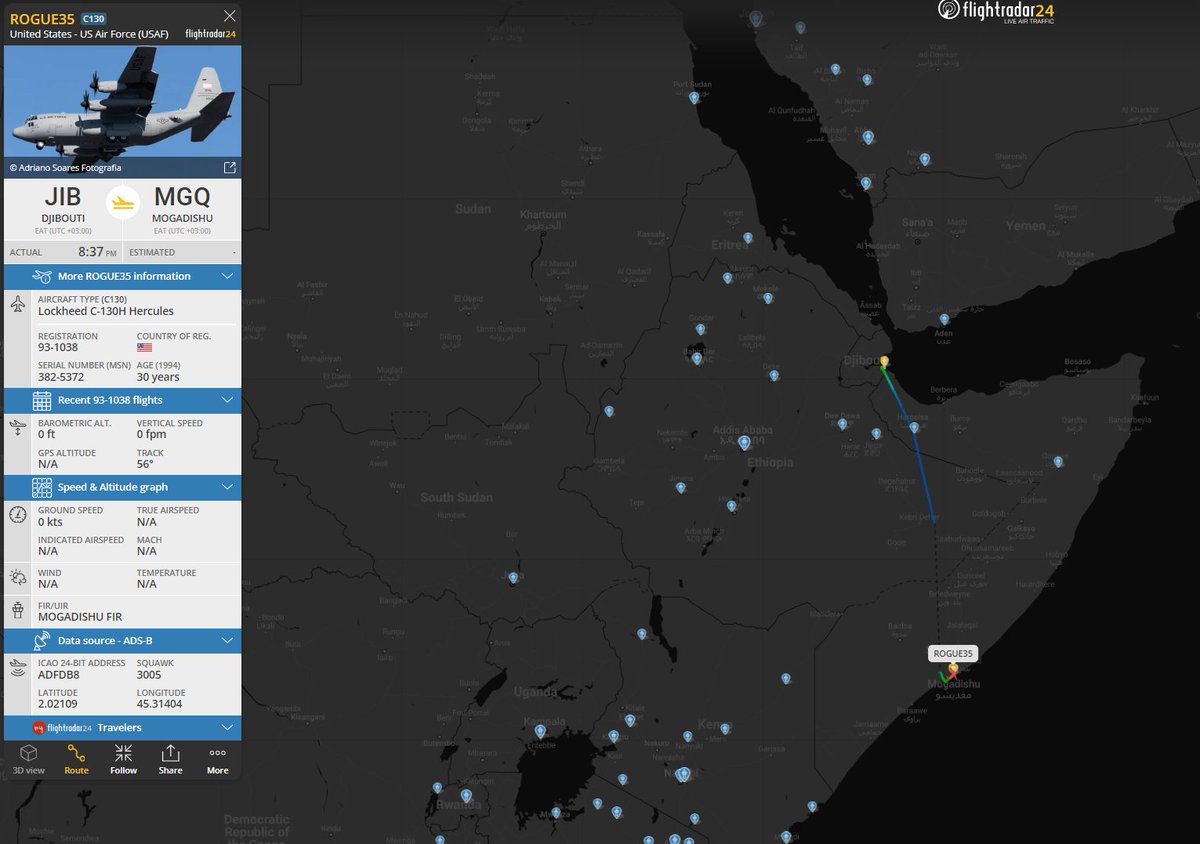
Task: Click the actual time 8:37 PM
Action: click(x=97, y=252)
